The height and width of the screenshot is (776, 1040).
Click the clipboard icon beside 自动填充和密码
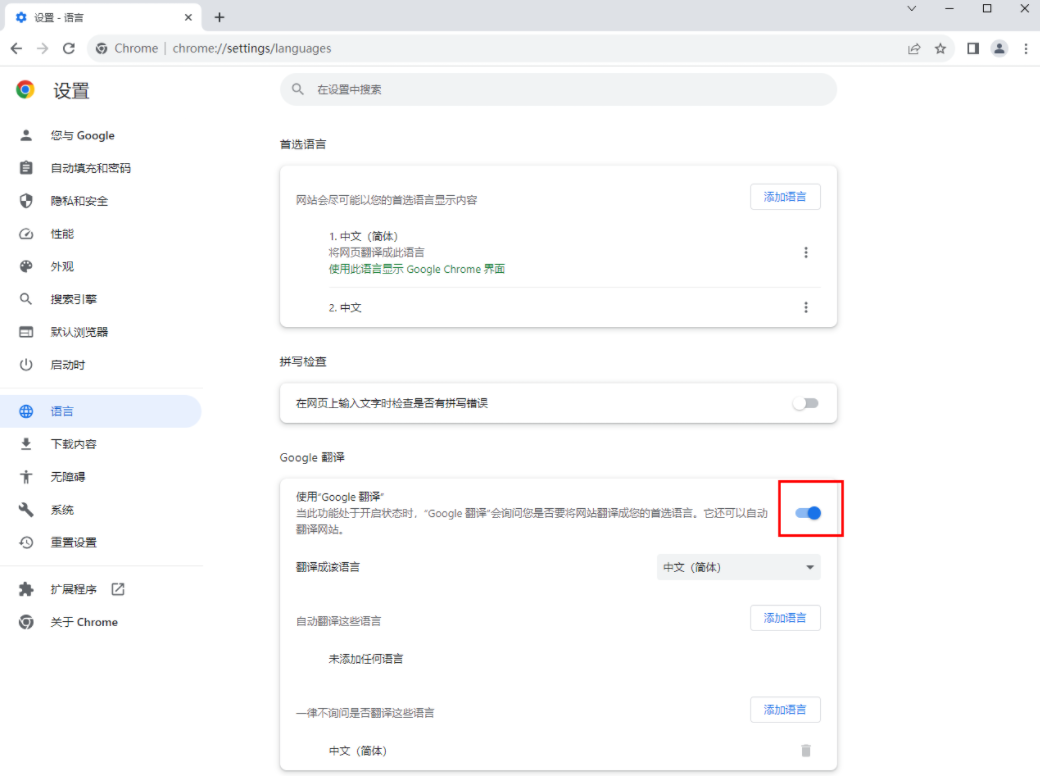tap(26, 168)
